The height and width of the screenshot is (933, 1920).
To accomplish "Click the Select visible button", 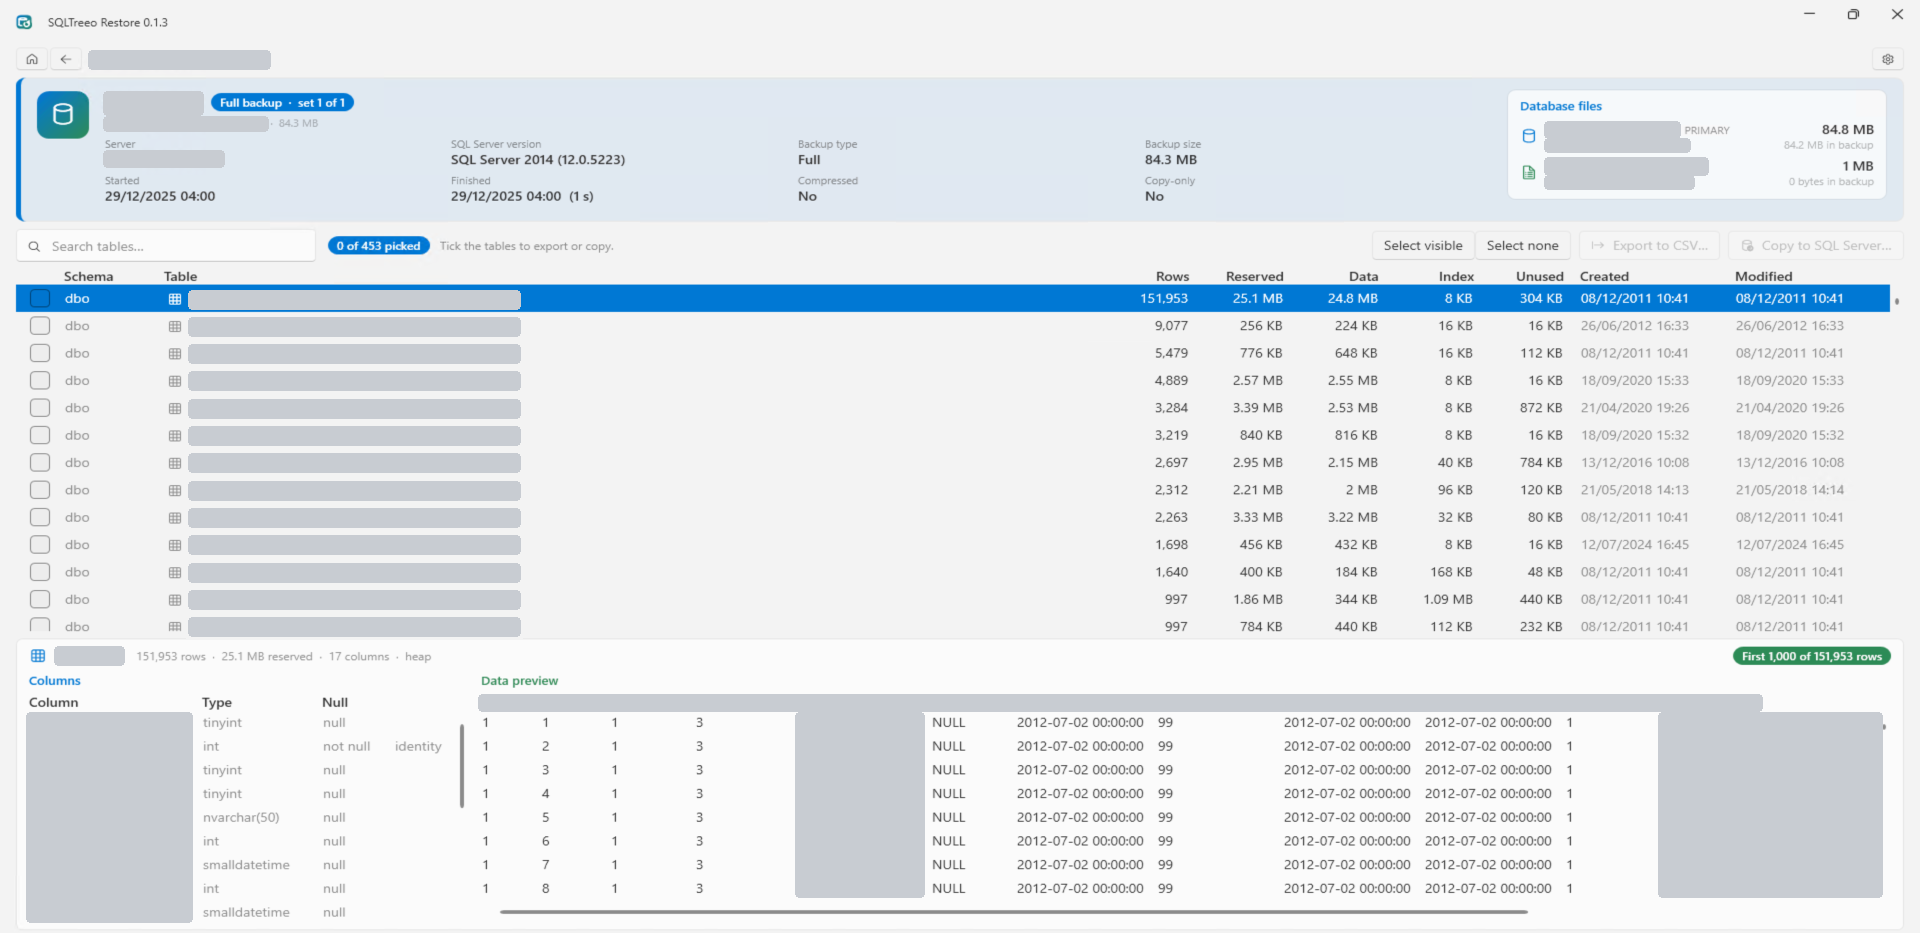I will click(x=1422, y=246).
